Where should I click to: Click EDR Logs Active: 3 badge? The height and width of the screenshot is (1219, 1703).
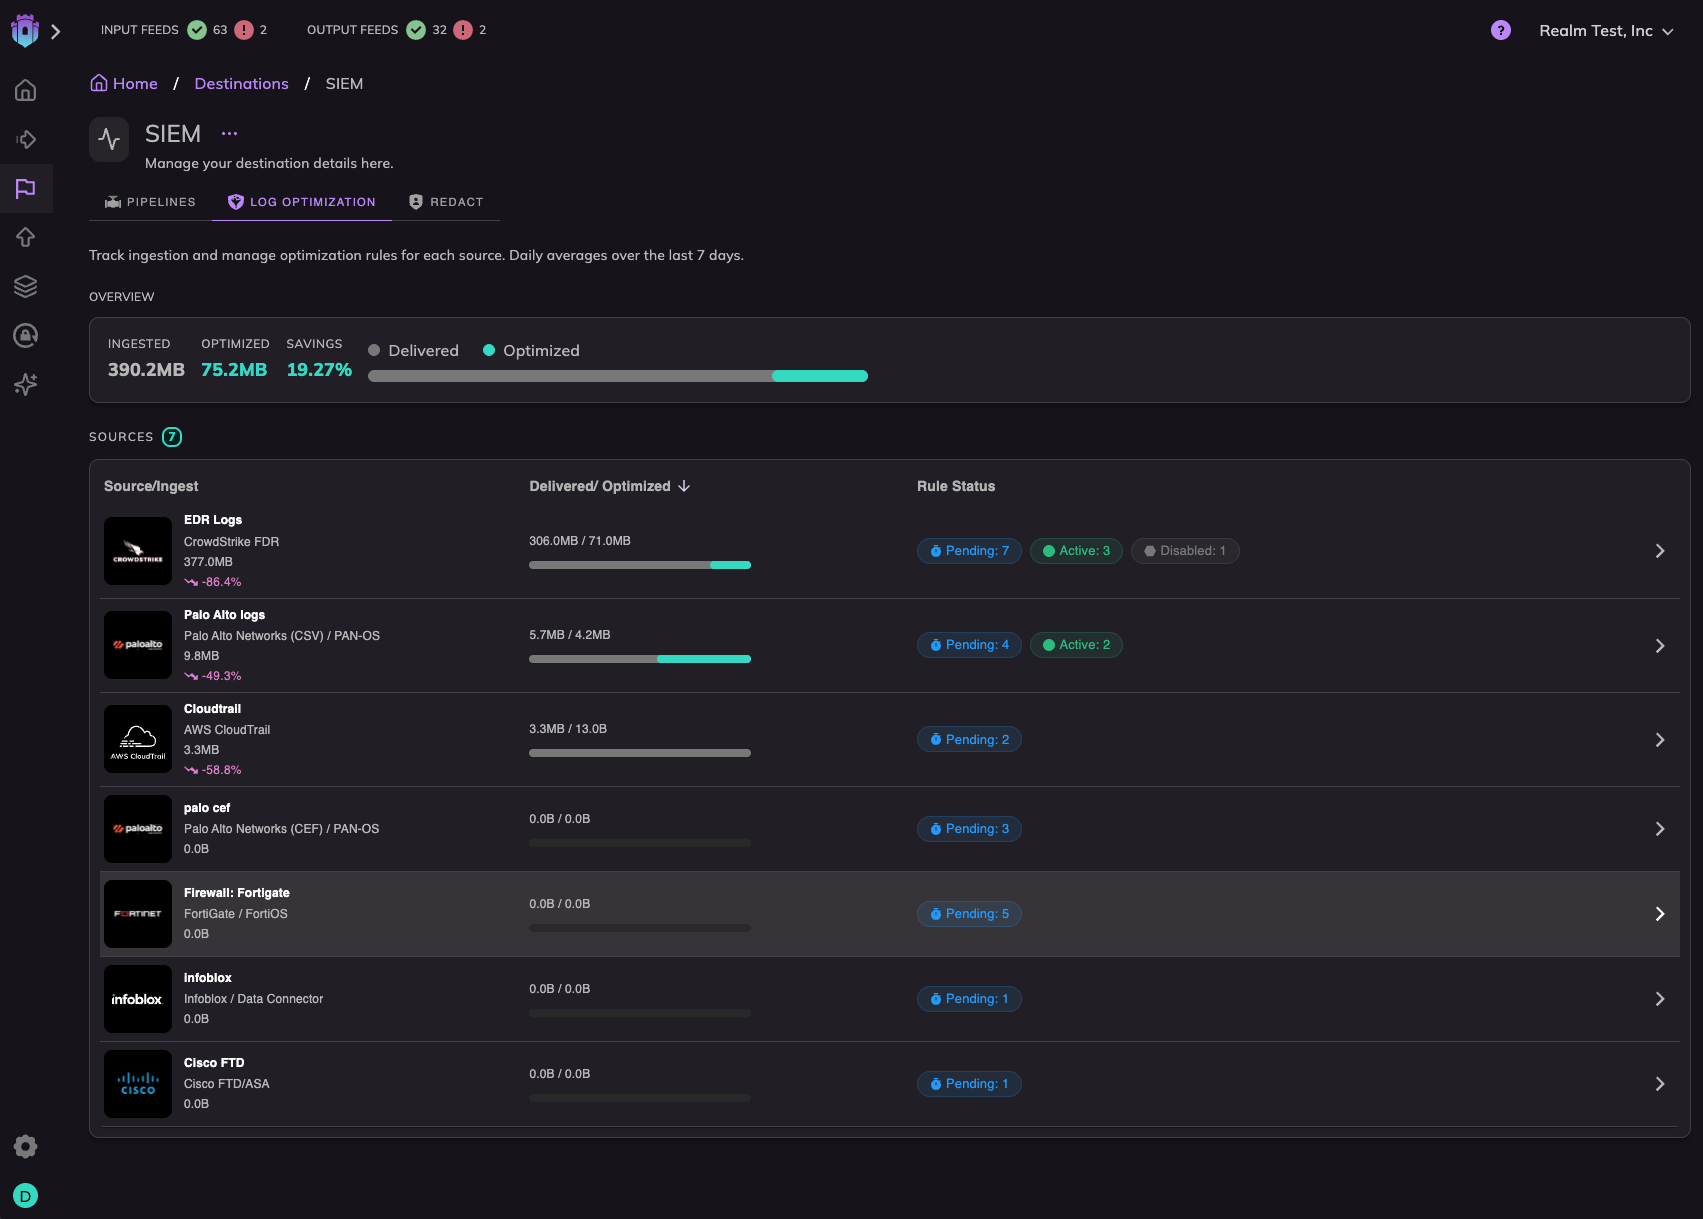click(1077, 551)
